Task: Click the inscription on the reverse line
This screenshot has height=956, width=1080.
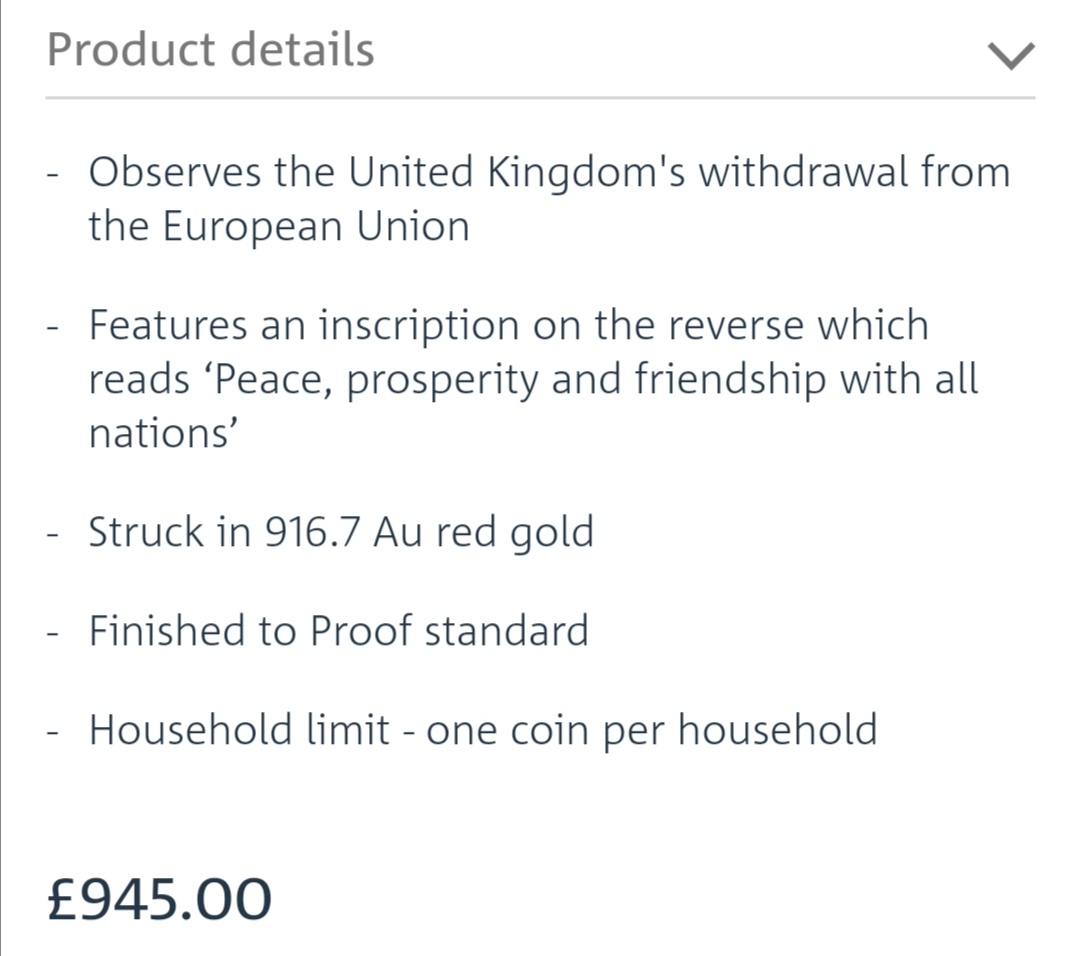Action: pyautogui.click(x=508, y=324)
